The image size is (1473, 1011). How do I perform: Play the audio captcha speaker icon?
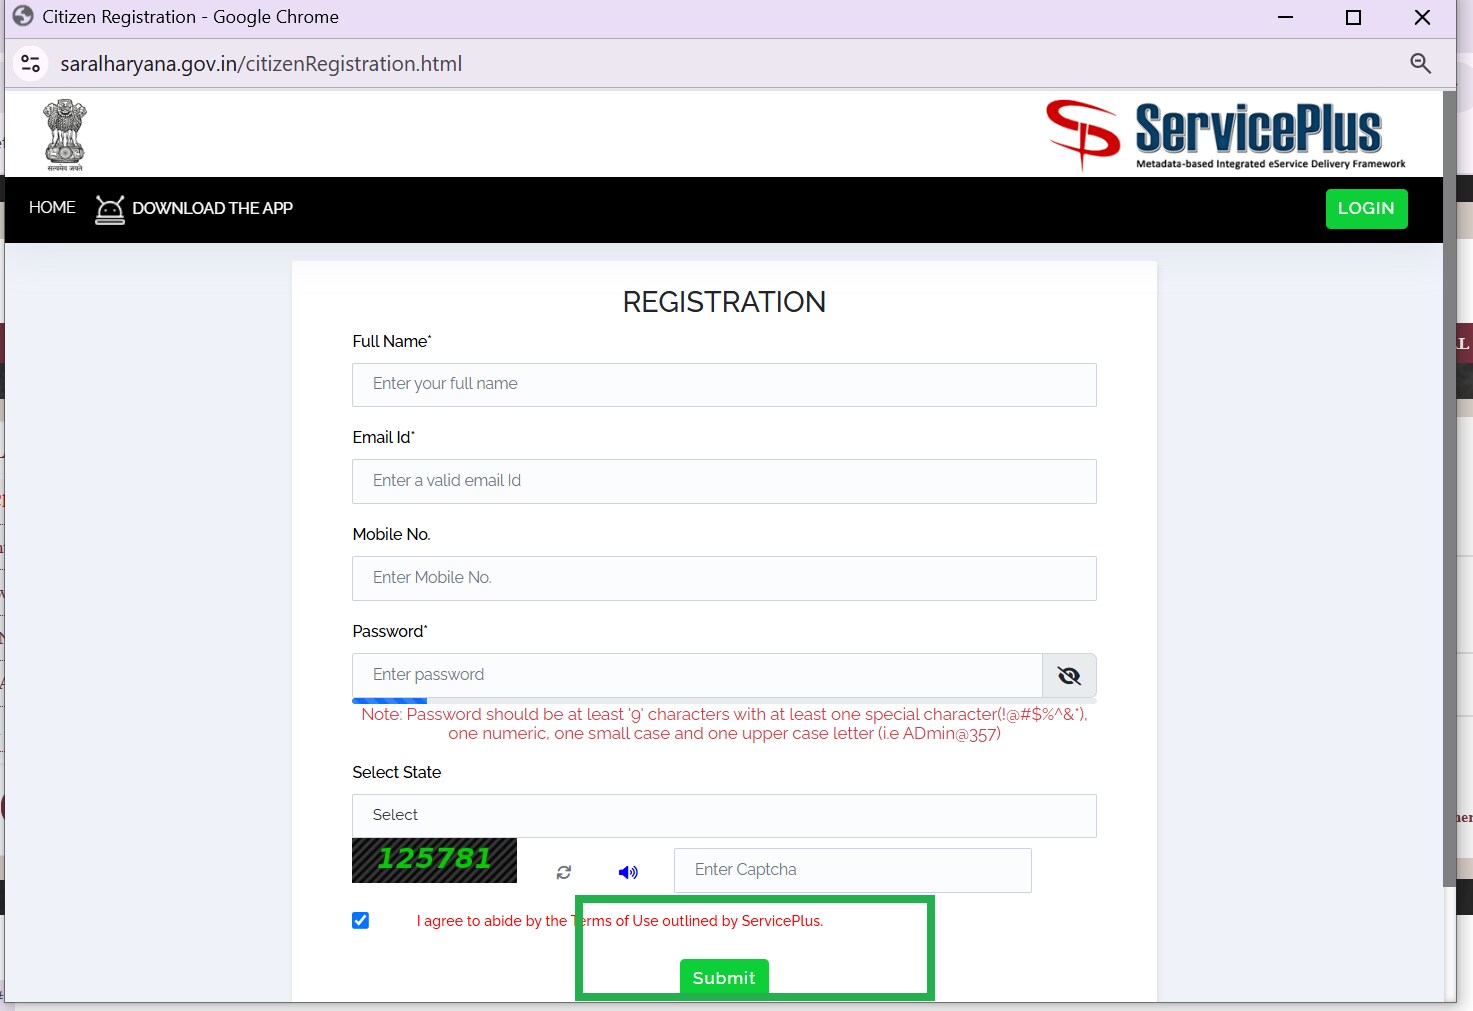[628, 872]
